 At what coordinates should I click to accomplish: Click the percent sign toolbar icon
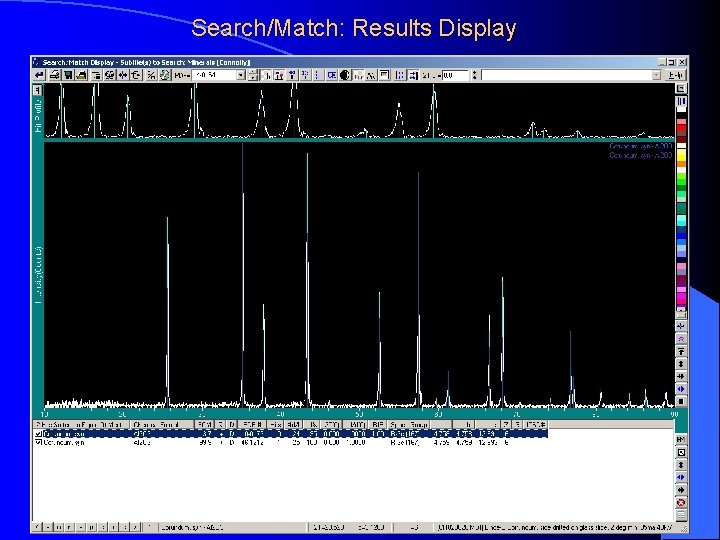(x=151, y=75)
